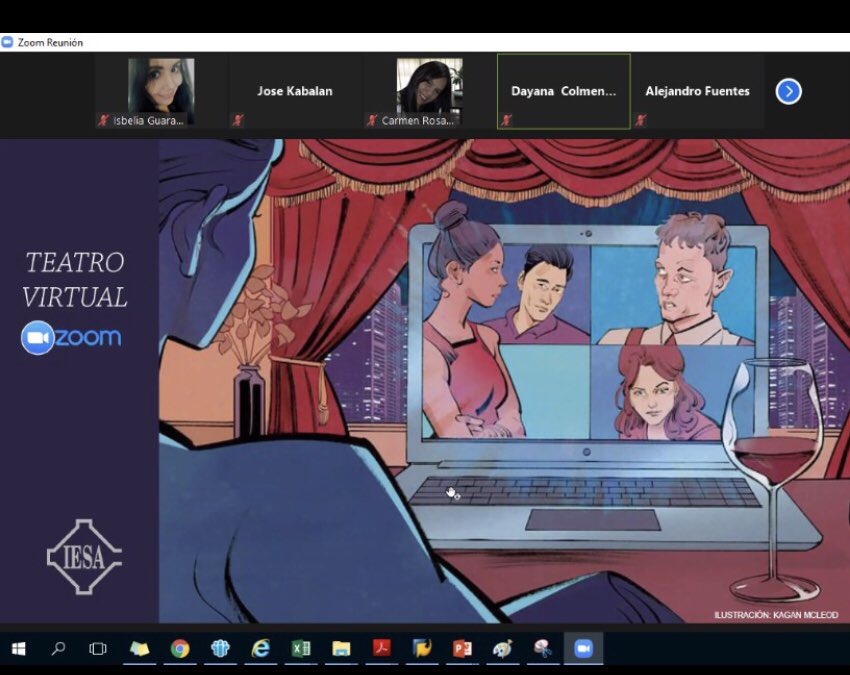Switch to Zoom app in the taskbar

coord(583,648)
